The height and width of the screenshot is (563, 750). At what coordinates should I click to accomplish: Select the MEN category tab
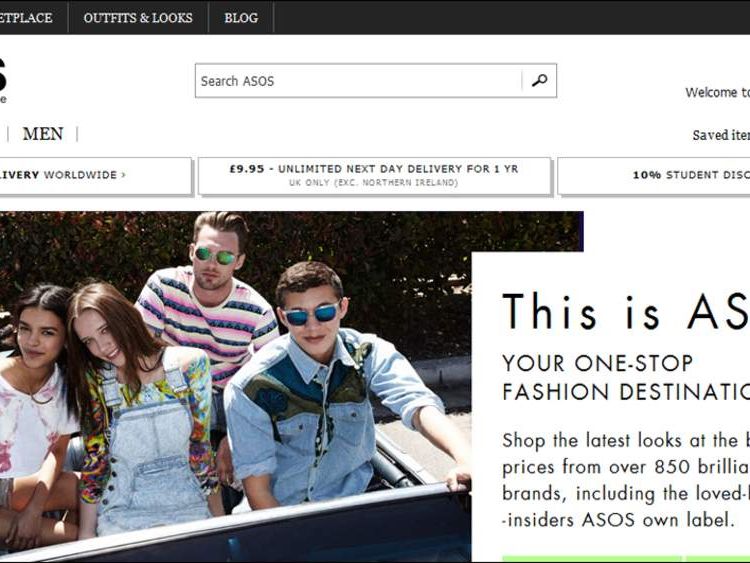point(43,134)
